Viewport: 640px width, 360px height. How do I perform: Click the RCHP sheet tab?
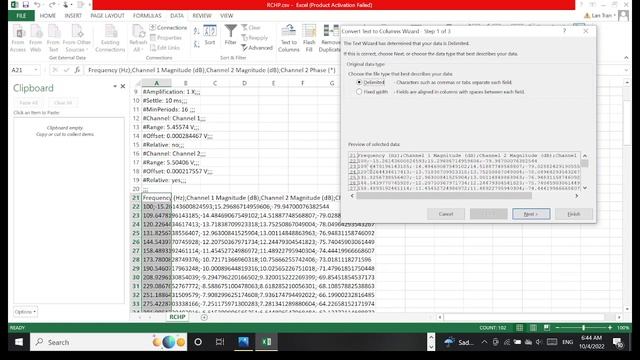177,317
